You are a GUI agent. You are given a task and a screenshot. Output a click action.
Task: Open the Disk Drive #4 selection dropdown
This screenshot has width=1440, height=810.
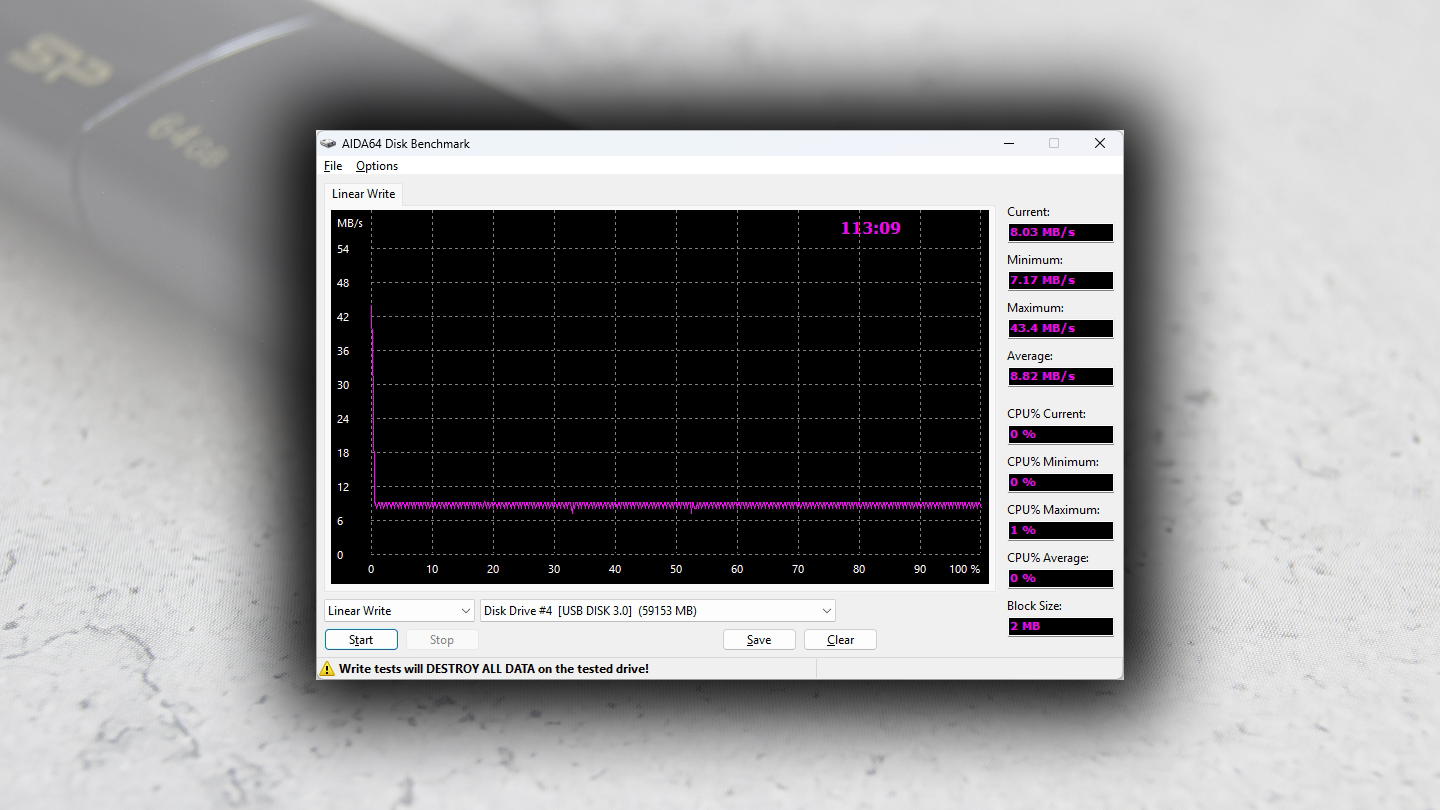tap(657, 611)
